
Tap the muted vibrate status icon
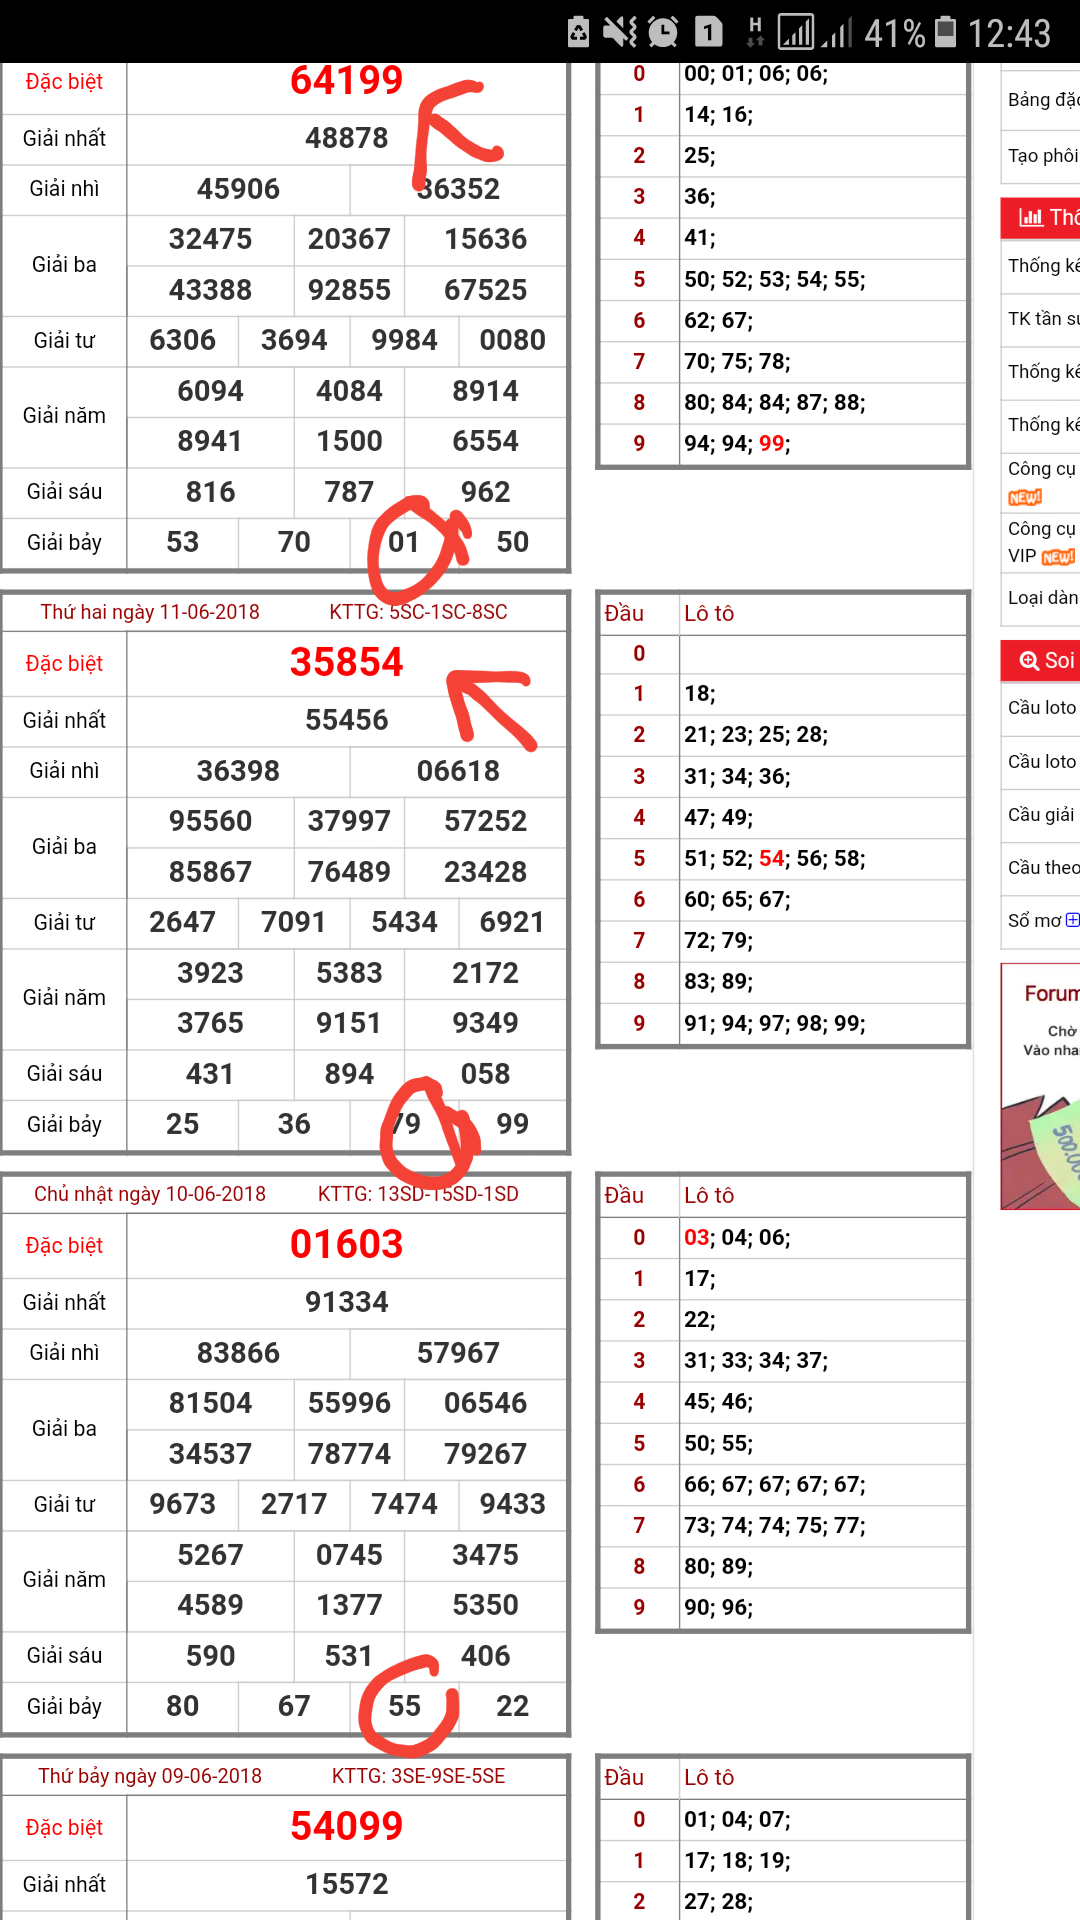point(620,33)
